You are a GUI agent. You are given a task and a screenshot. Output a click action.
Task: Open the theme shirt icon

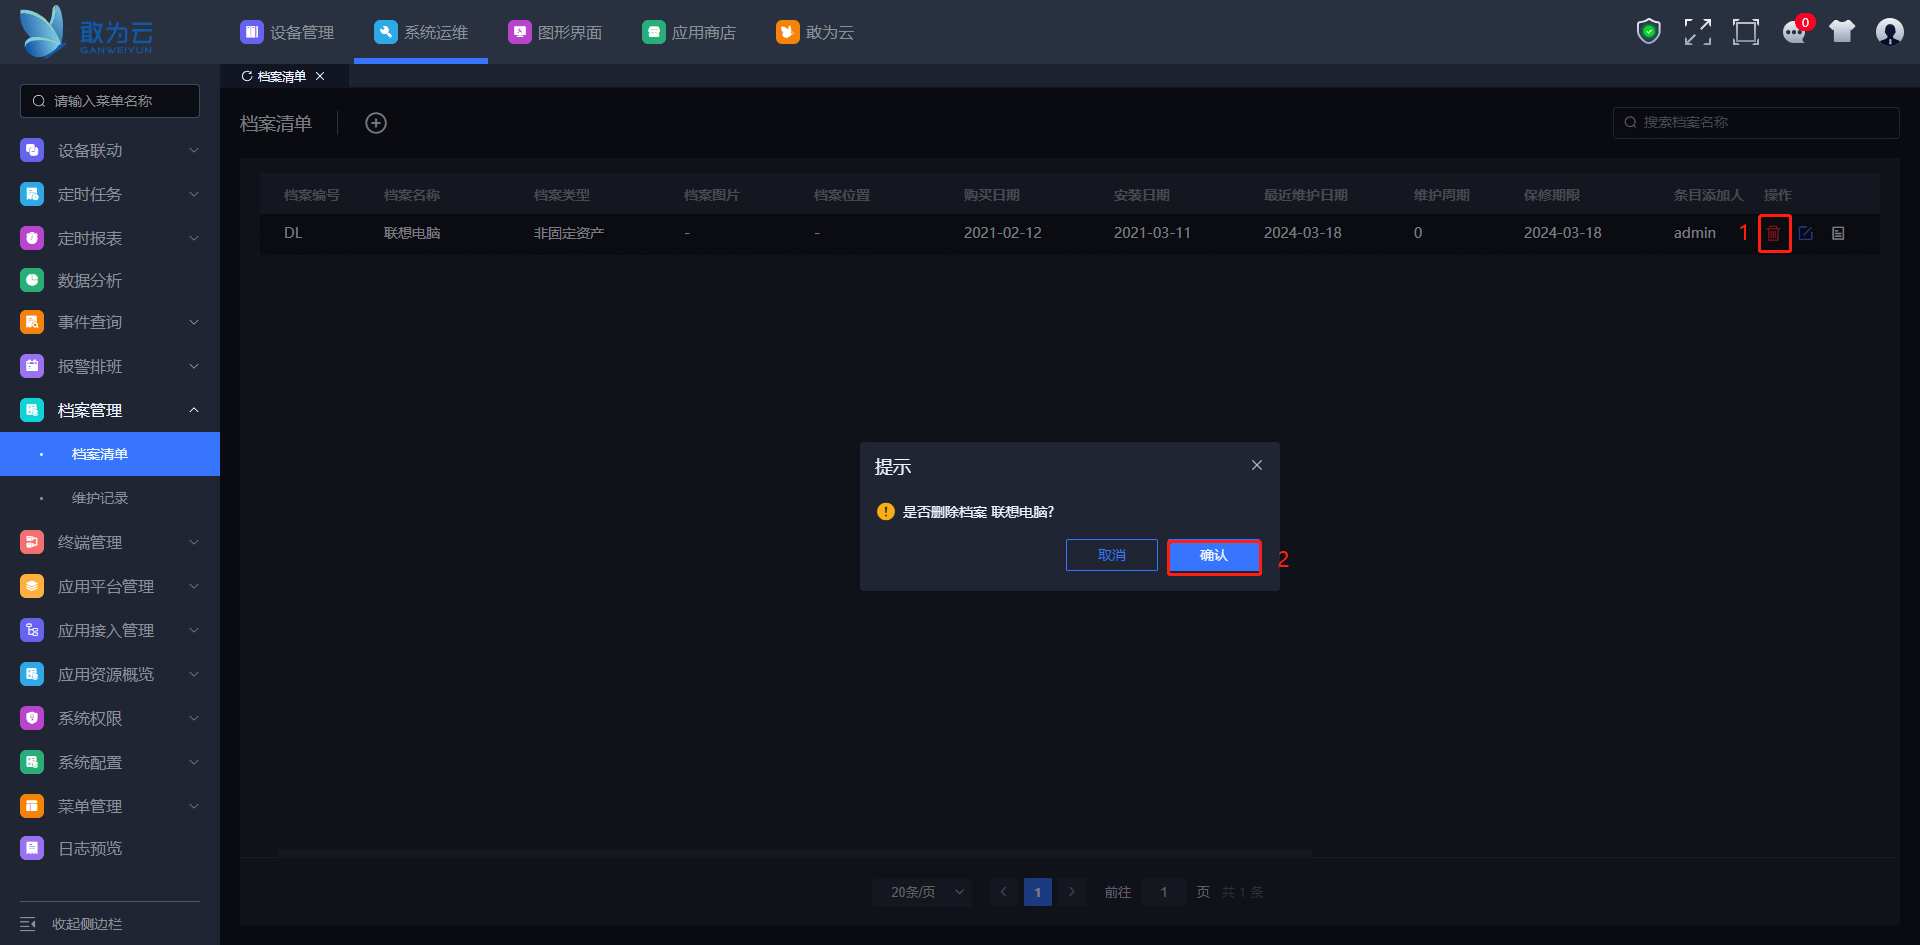(1841, 32)
